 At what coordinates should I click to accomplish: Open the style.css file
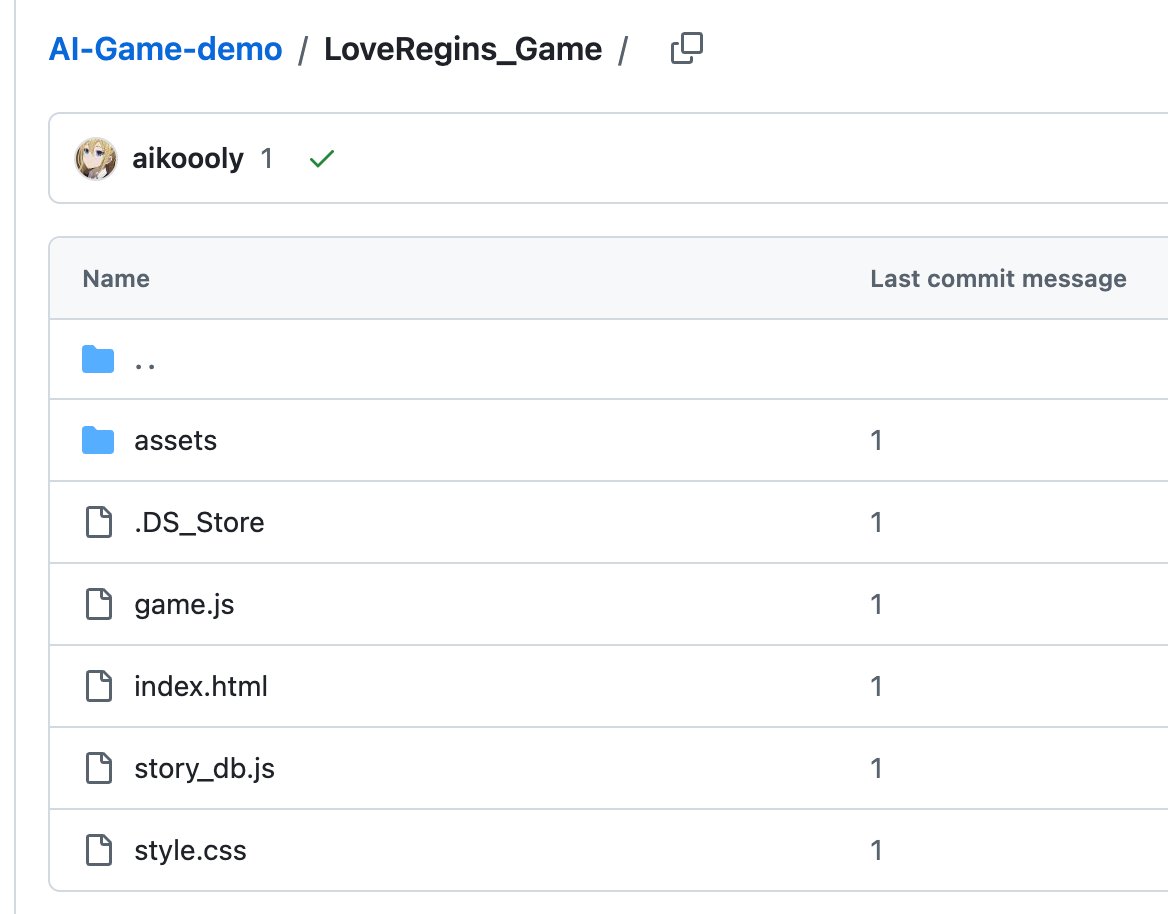190,850
